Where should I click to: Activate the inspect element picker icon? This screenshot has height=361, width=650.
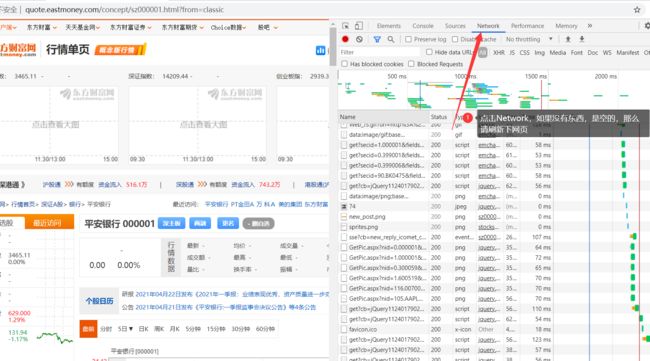pos(345,26)
